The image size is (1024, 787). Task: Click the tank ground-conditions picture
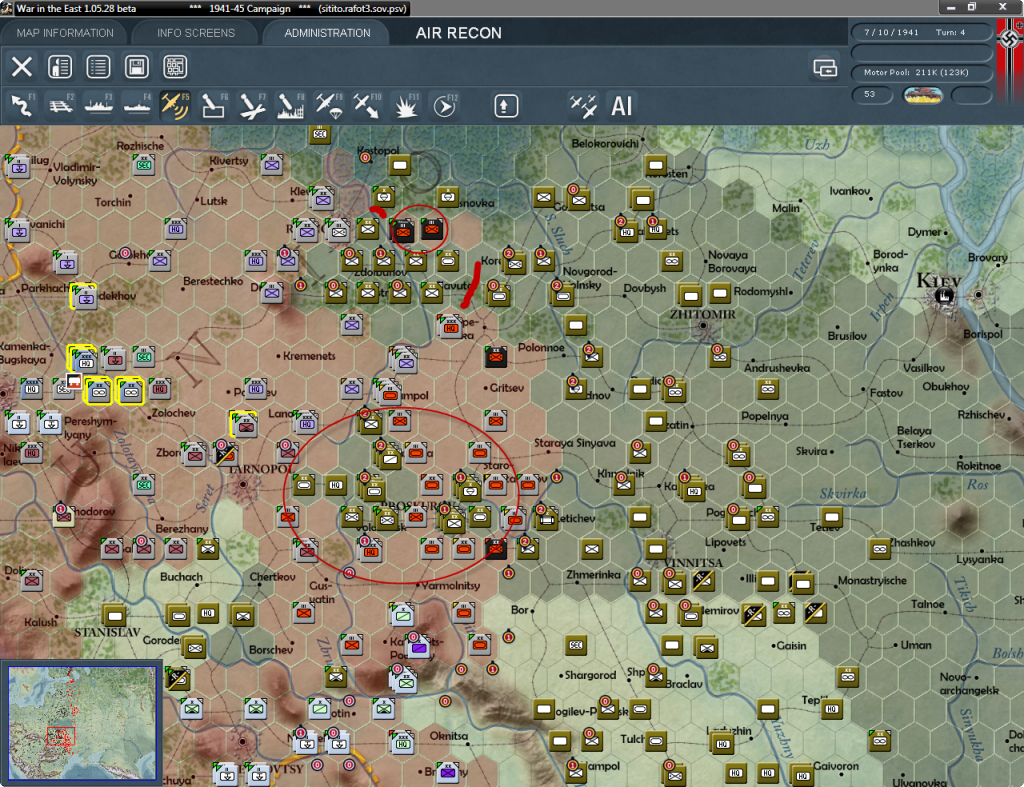(x=922, y=95)
